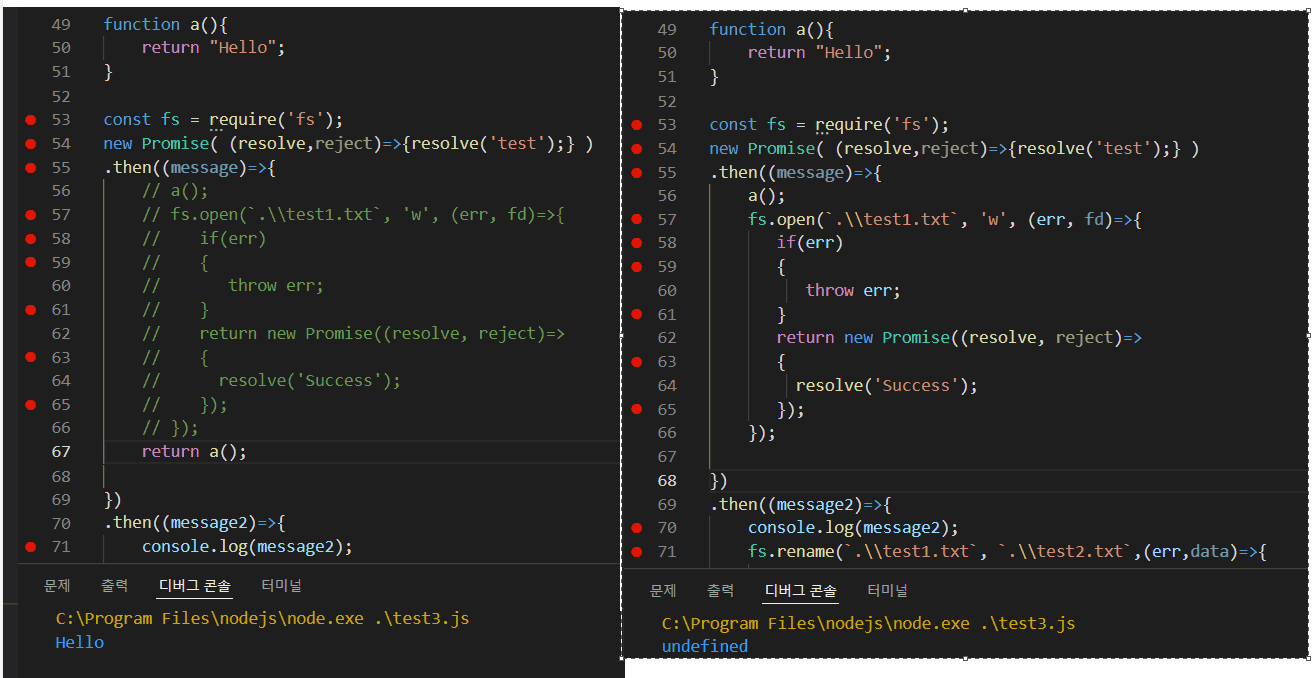
Task: Open the 출력 tab in left panel
Action: [x=114, y=586]
